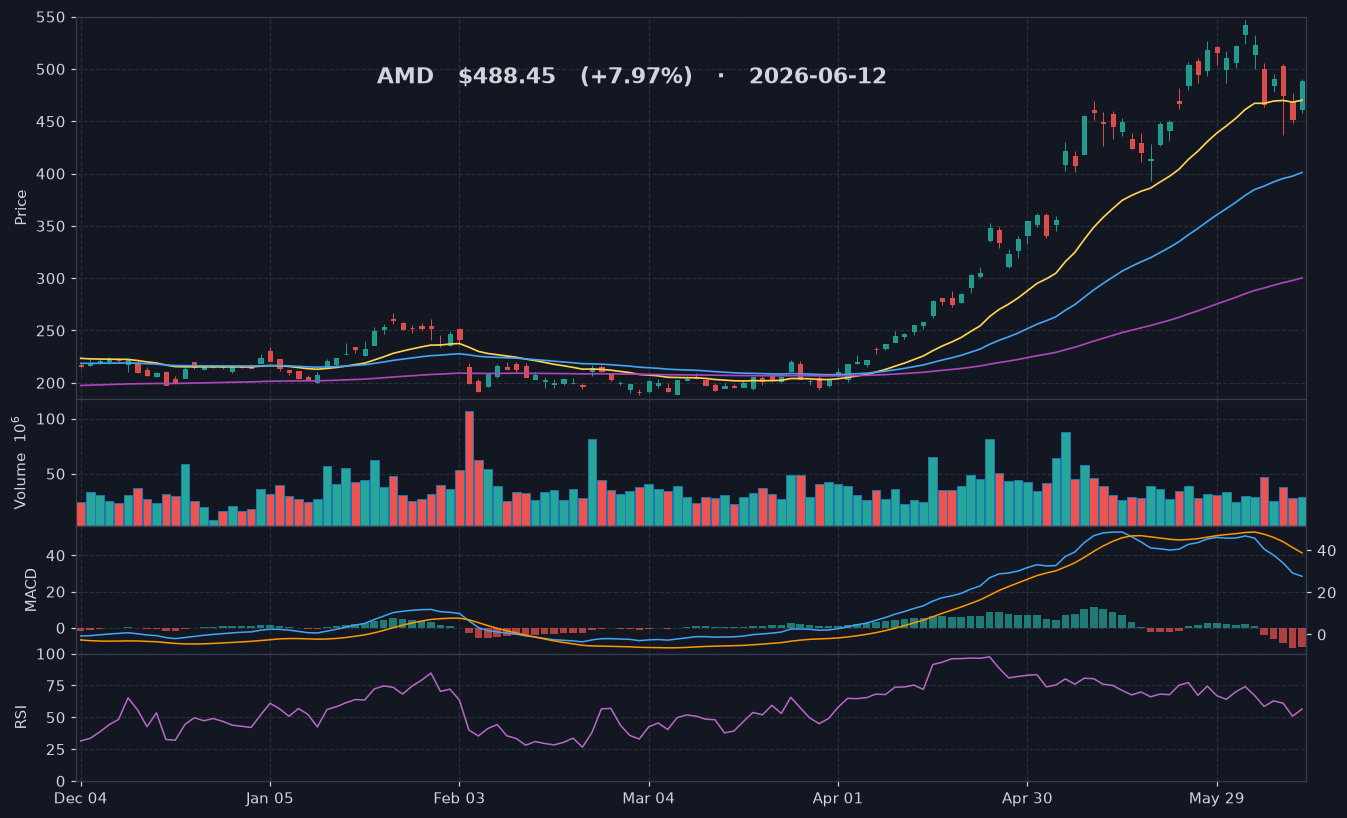The width and height of the screenshot is (1347, 818).
Task: Click the Jan 05 date label
Action: (x=270, y=799)
